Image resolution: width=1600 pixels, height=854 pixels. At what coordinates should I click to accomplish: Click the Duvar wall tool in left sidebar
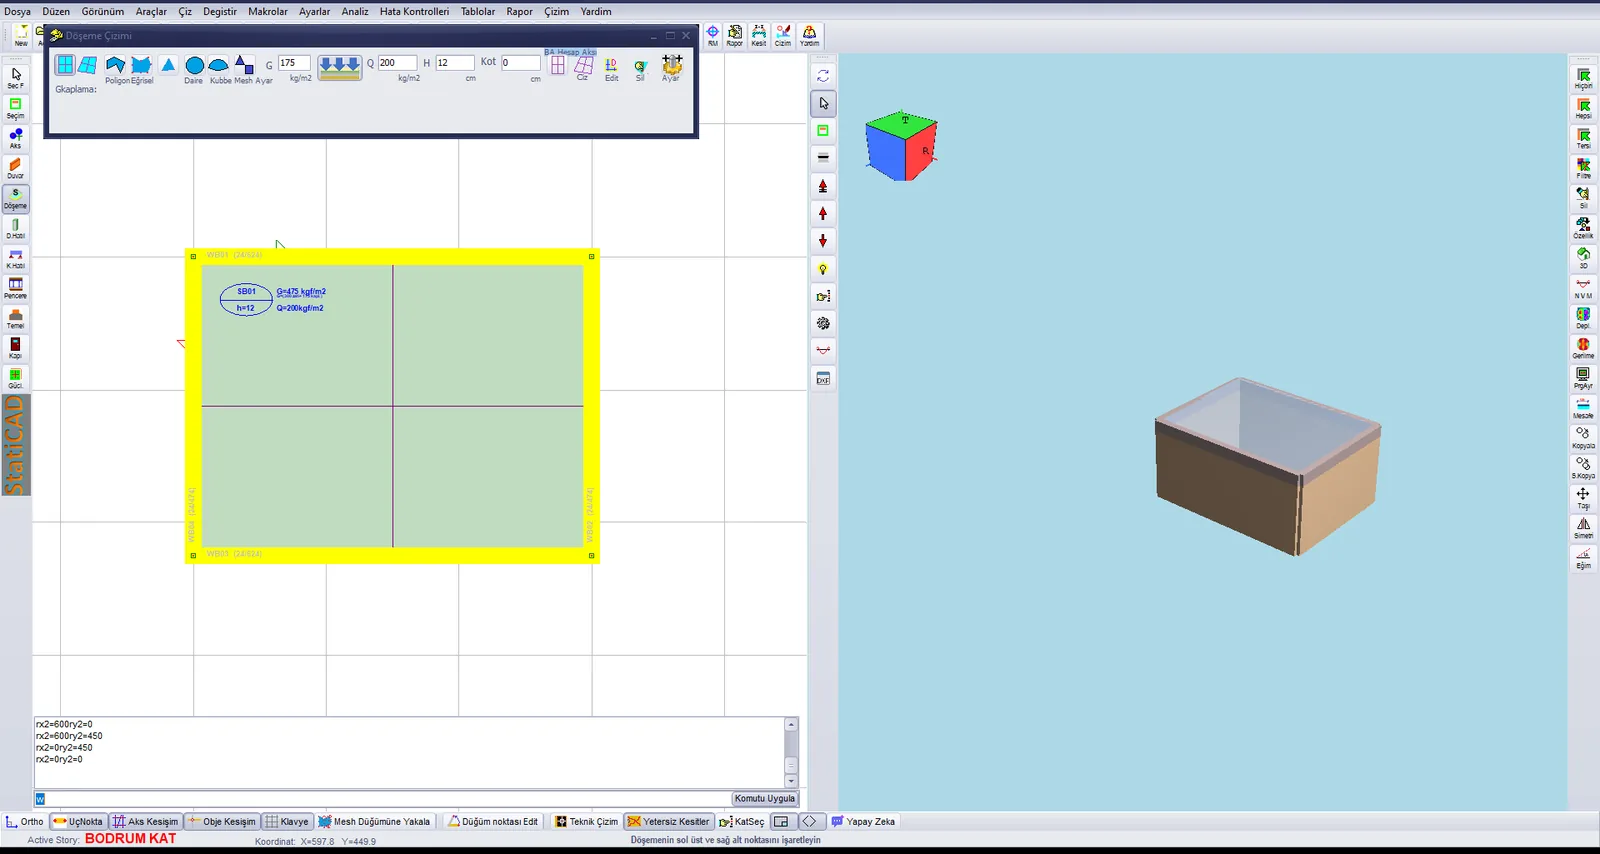15,168
